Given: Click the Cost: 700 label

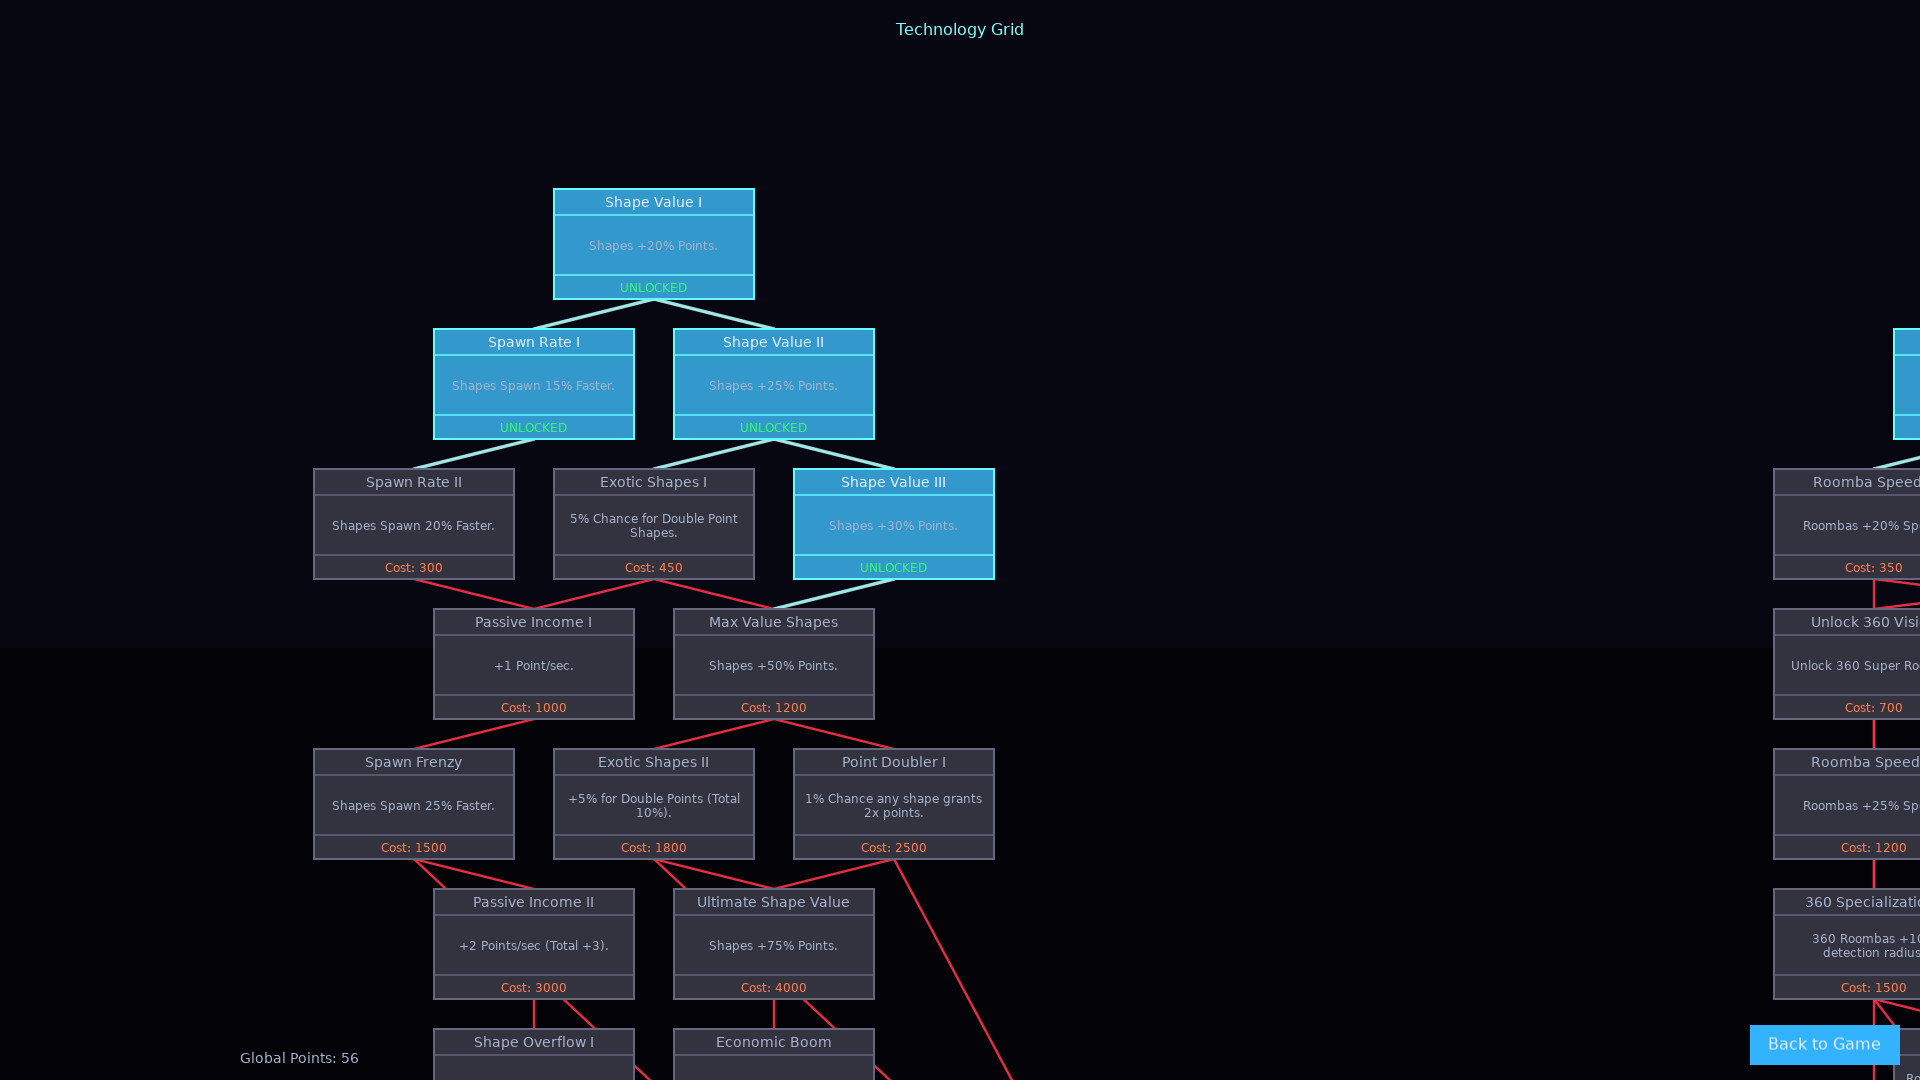Looking at the screenshot, I should click(x=1874, y=708).
